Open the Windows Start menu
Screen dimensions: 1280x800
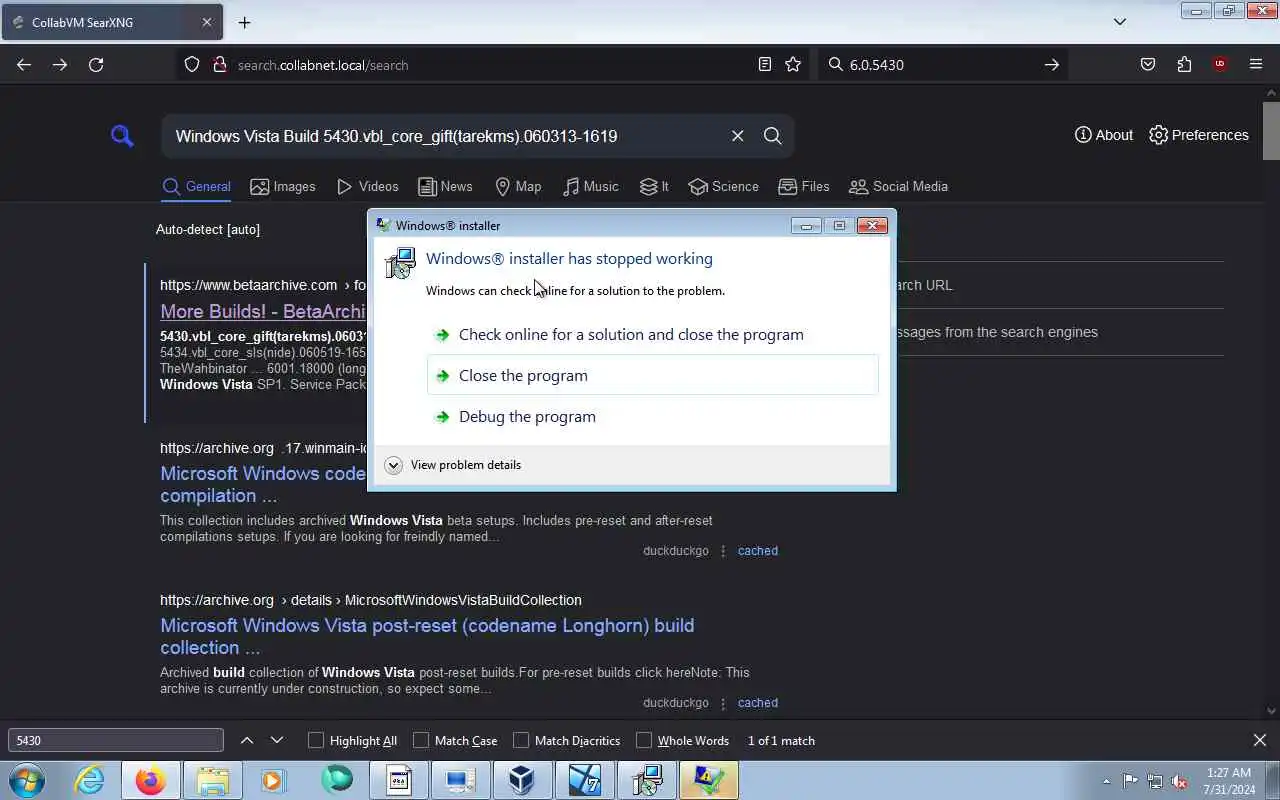pos(27,780)
